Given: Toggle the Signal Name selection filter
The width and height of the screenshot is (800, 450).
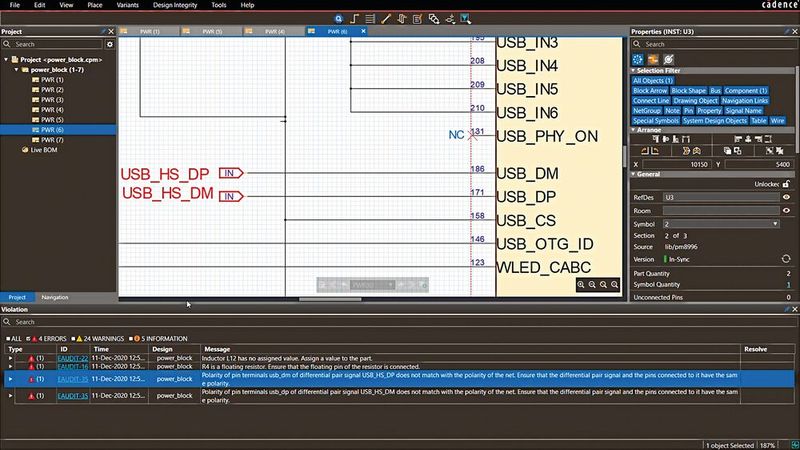Looking at the screenshot, I should click(743, 111).
